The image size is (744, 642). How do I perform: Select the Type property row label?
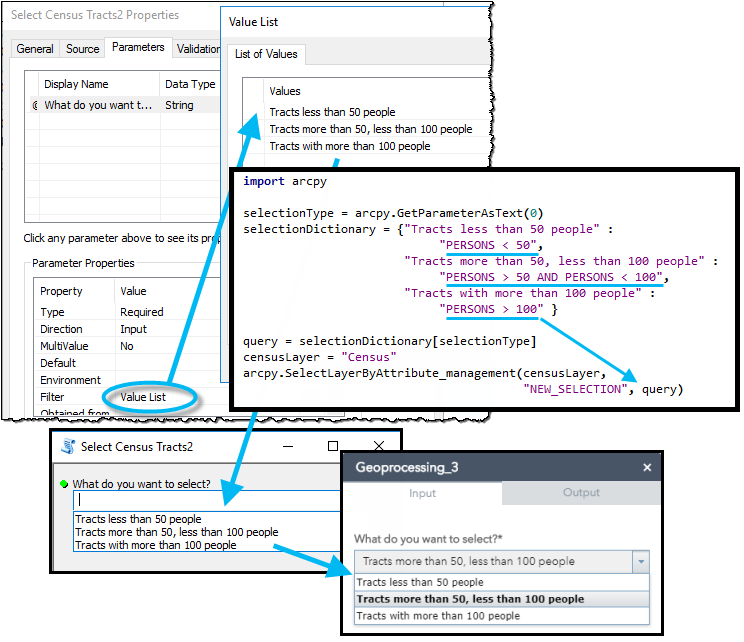(x=52, y=312)
